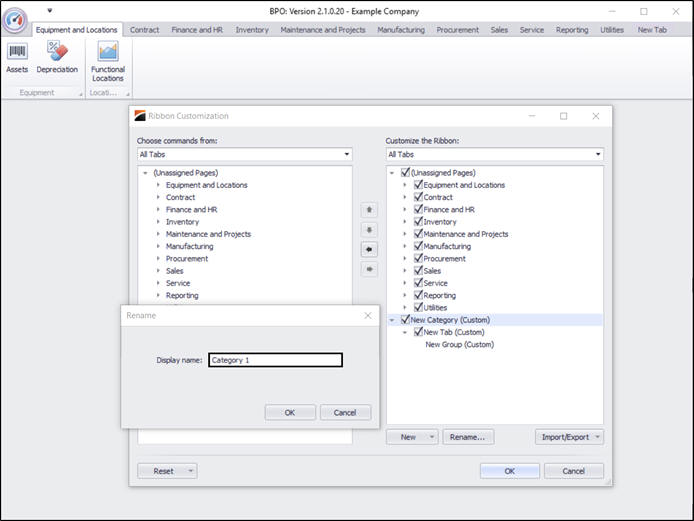
Task: Uncheck the Finance and HR checkbox
Action: 418,209
